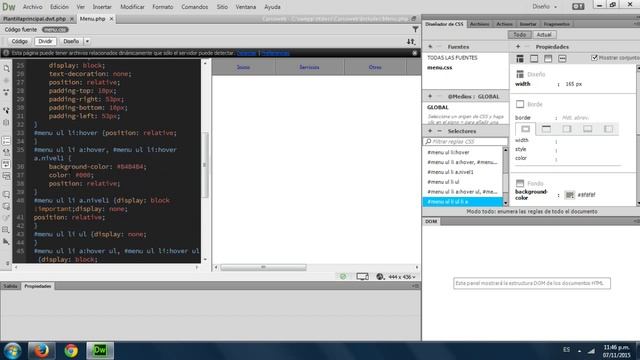Jump to Border category icon in Propiedades
Image resolution: width=640 pixels, height=360 pixels.
pyautogui.click(x=534, y=59)
